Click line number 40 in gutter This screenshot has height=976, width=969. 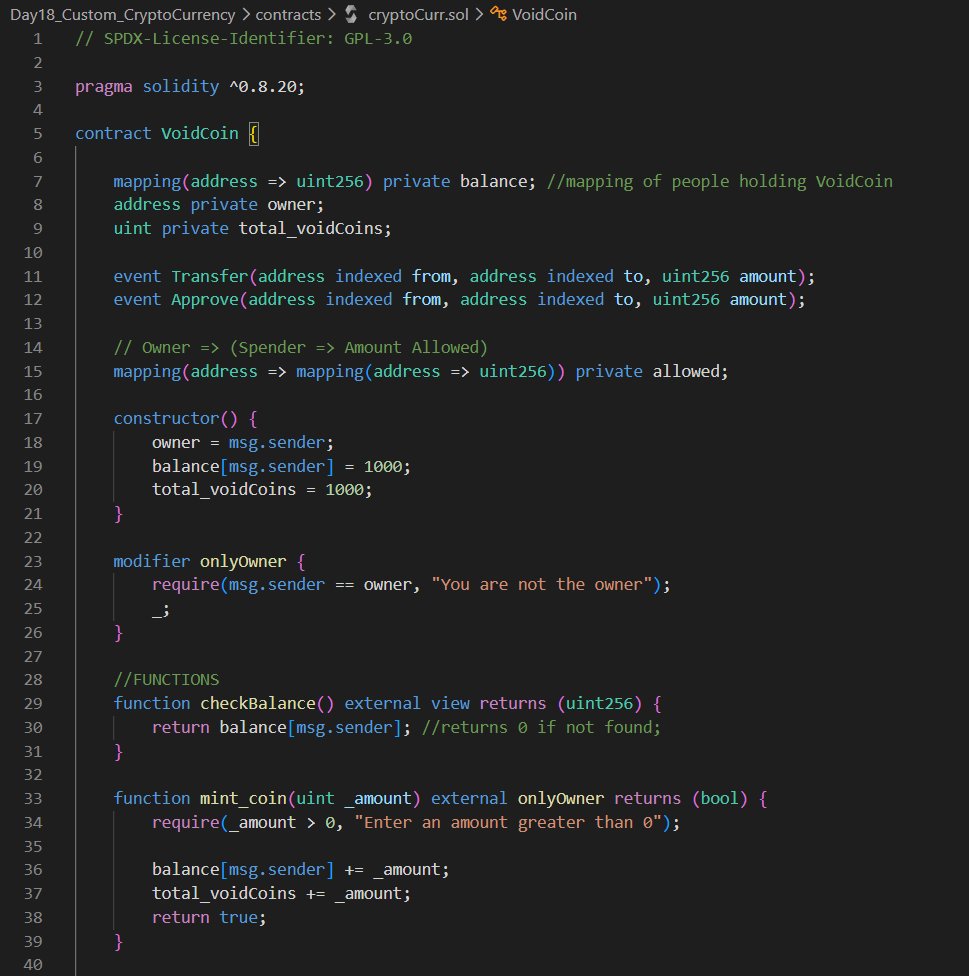(x=33, y=965)
